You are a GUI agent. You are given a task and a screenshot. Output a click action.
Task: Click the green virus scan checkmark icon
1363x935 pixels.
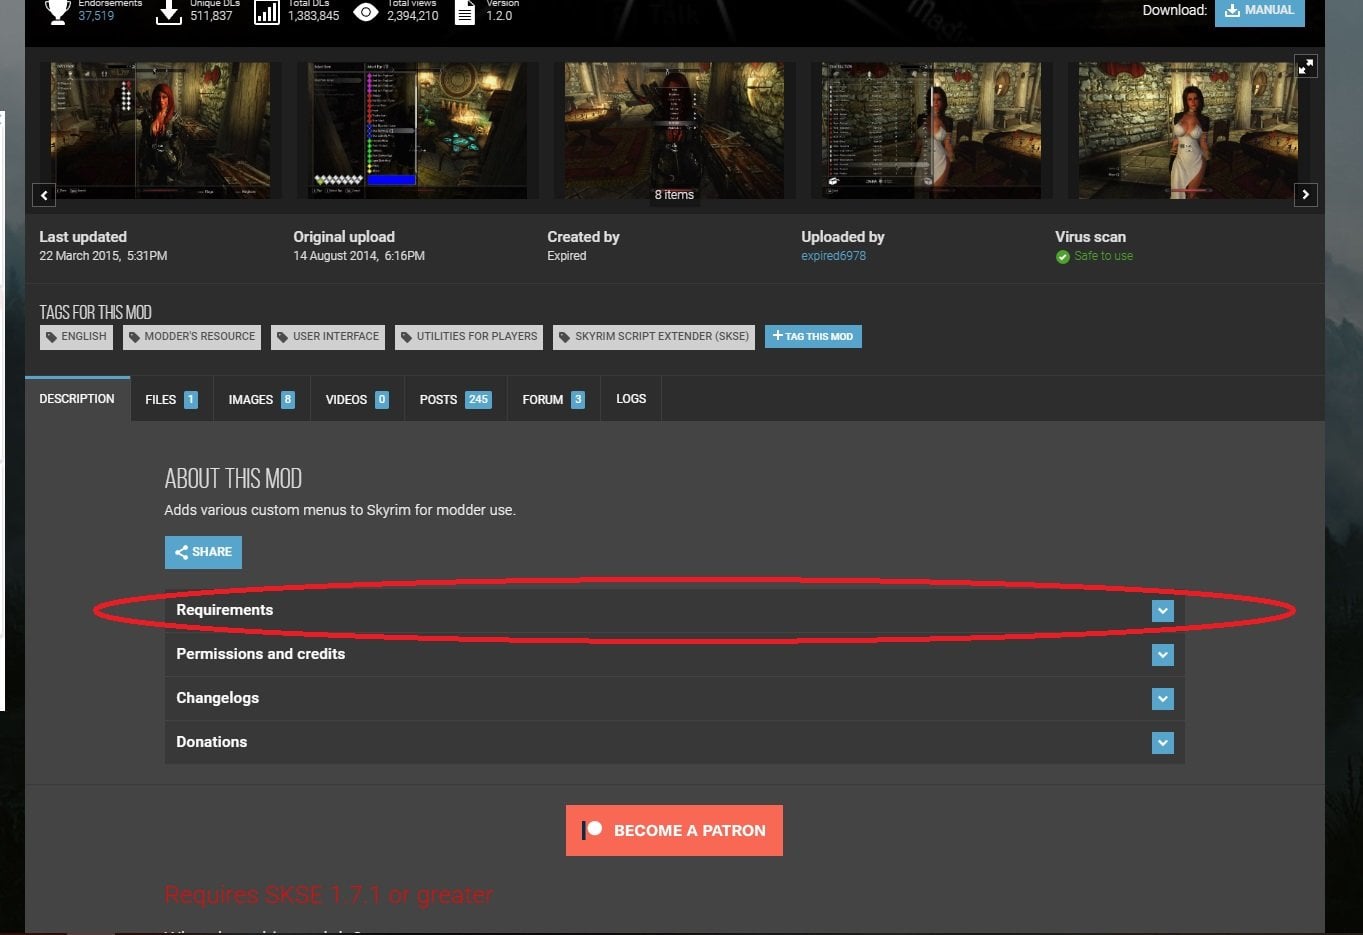pos(1063,257)
